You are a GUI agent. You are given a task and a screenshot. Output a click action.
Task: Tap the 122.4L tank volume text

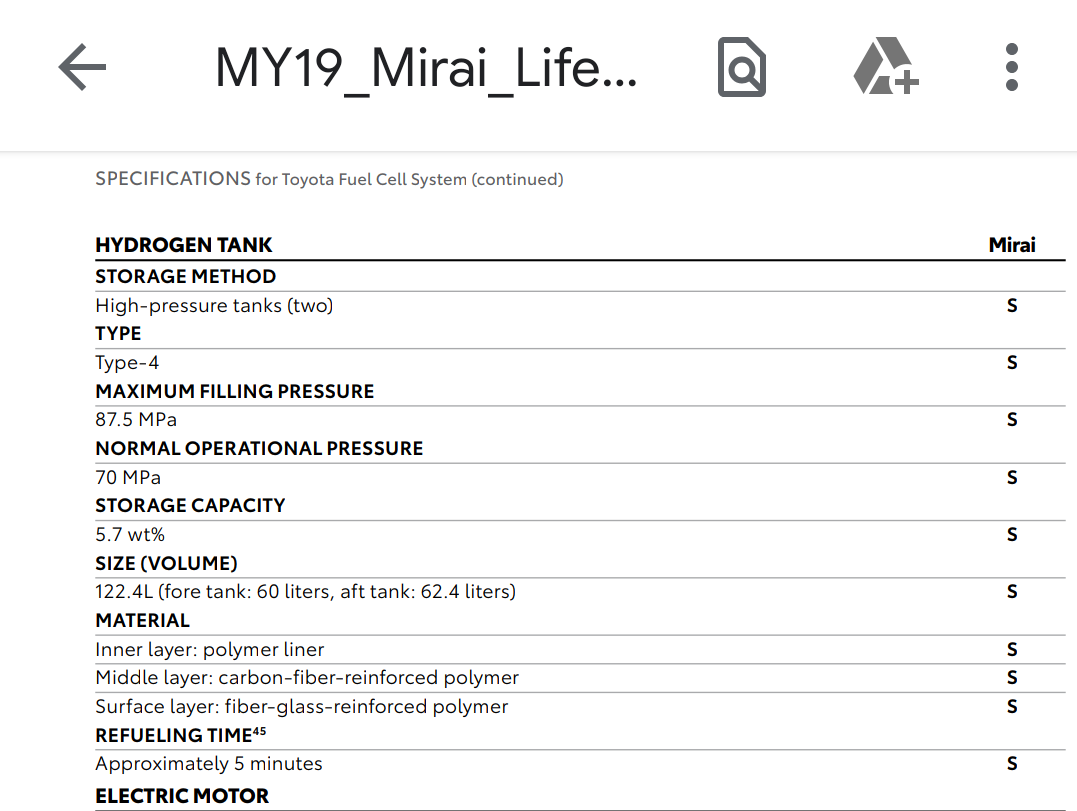(x=305, y=592)
